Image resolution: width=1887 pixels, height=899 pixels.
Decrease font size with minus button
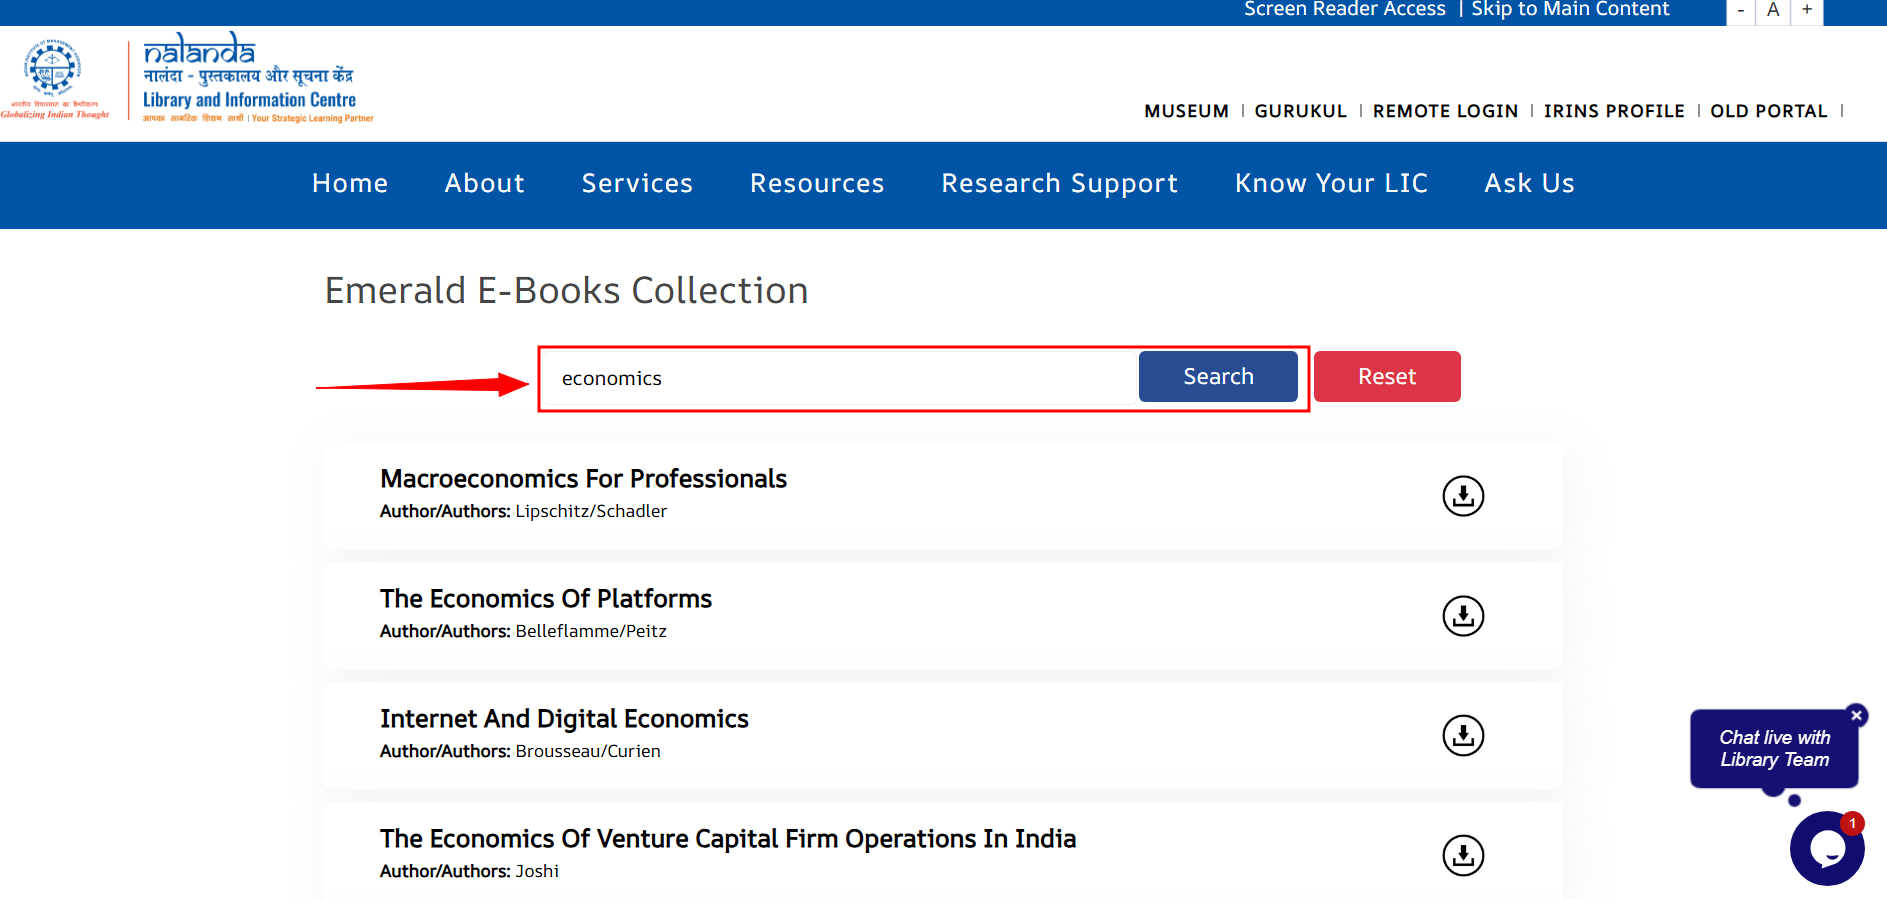(x=1741, y=10)
